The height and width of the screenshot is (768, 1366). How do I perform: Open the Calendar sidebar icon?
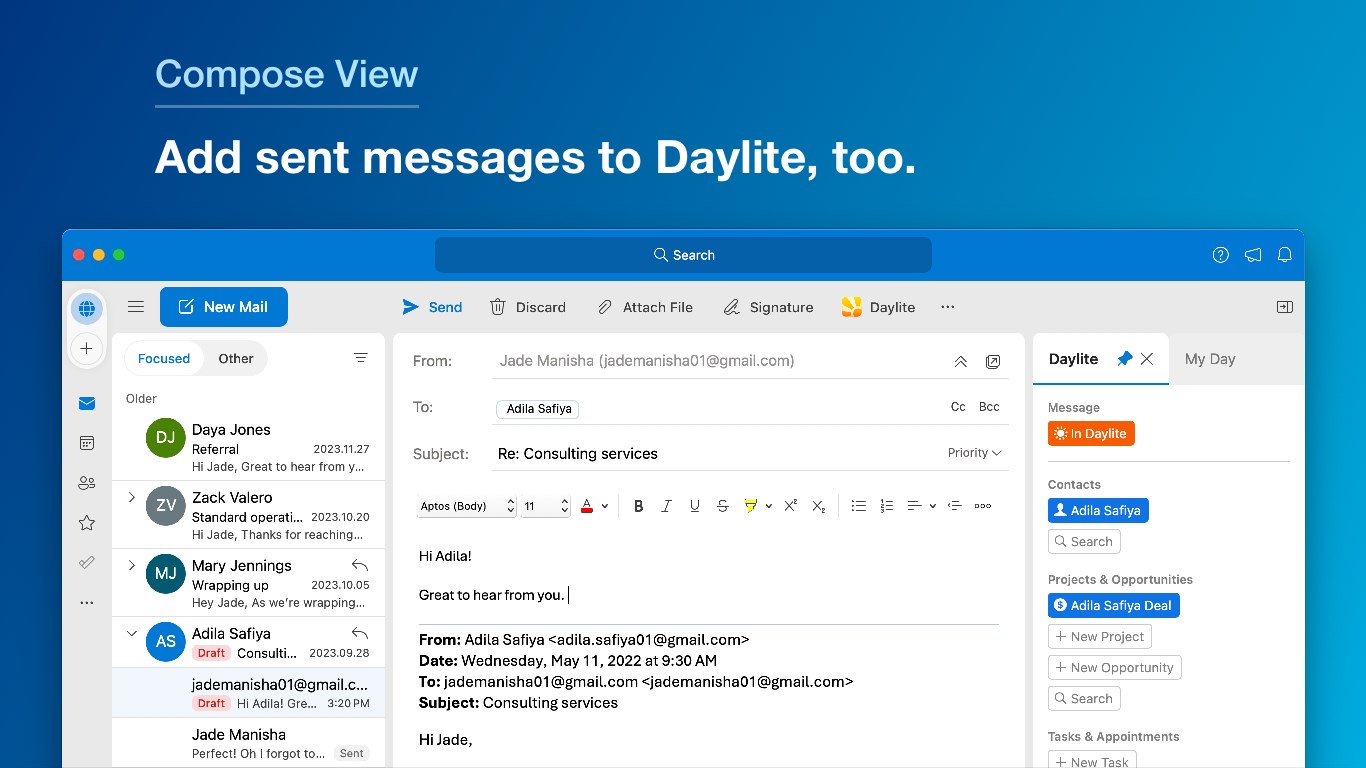pos(87,443)
